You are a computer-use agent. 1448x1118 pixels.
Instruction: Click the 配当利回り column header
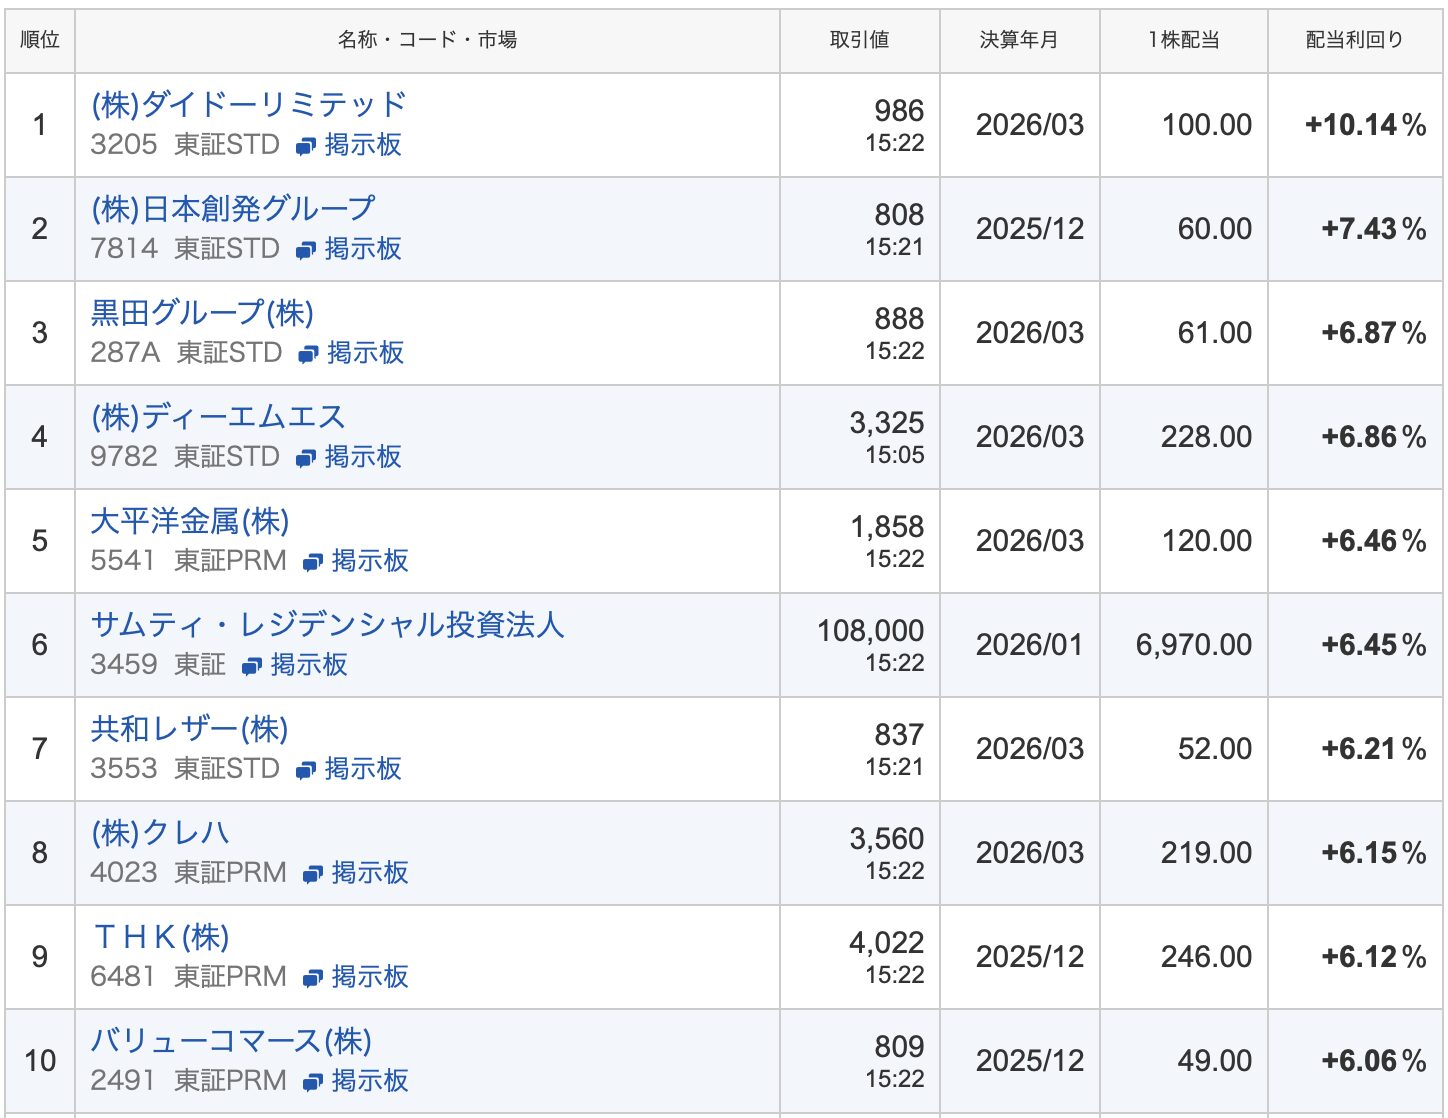pos(1355,40)
